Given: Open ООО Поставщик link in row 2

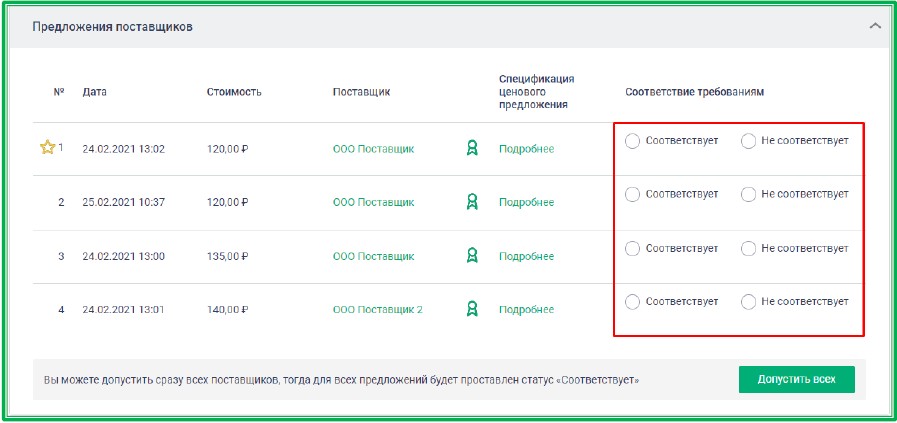Looking at the screenshot, I should (373, 202).
